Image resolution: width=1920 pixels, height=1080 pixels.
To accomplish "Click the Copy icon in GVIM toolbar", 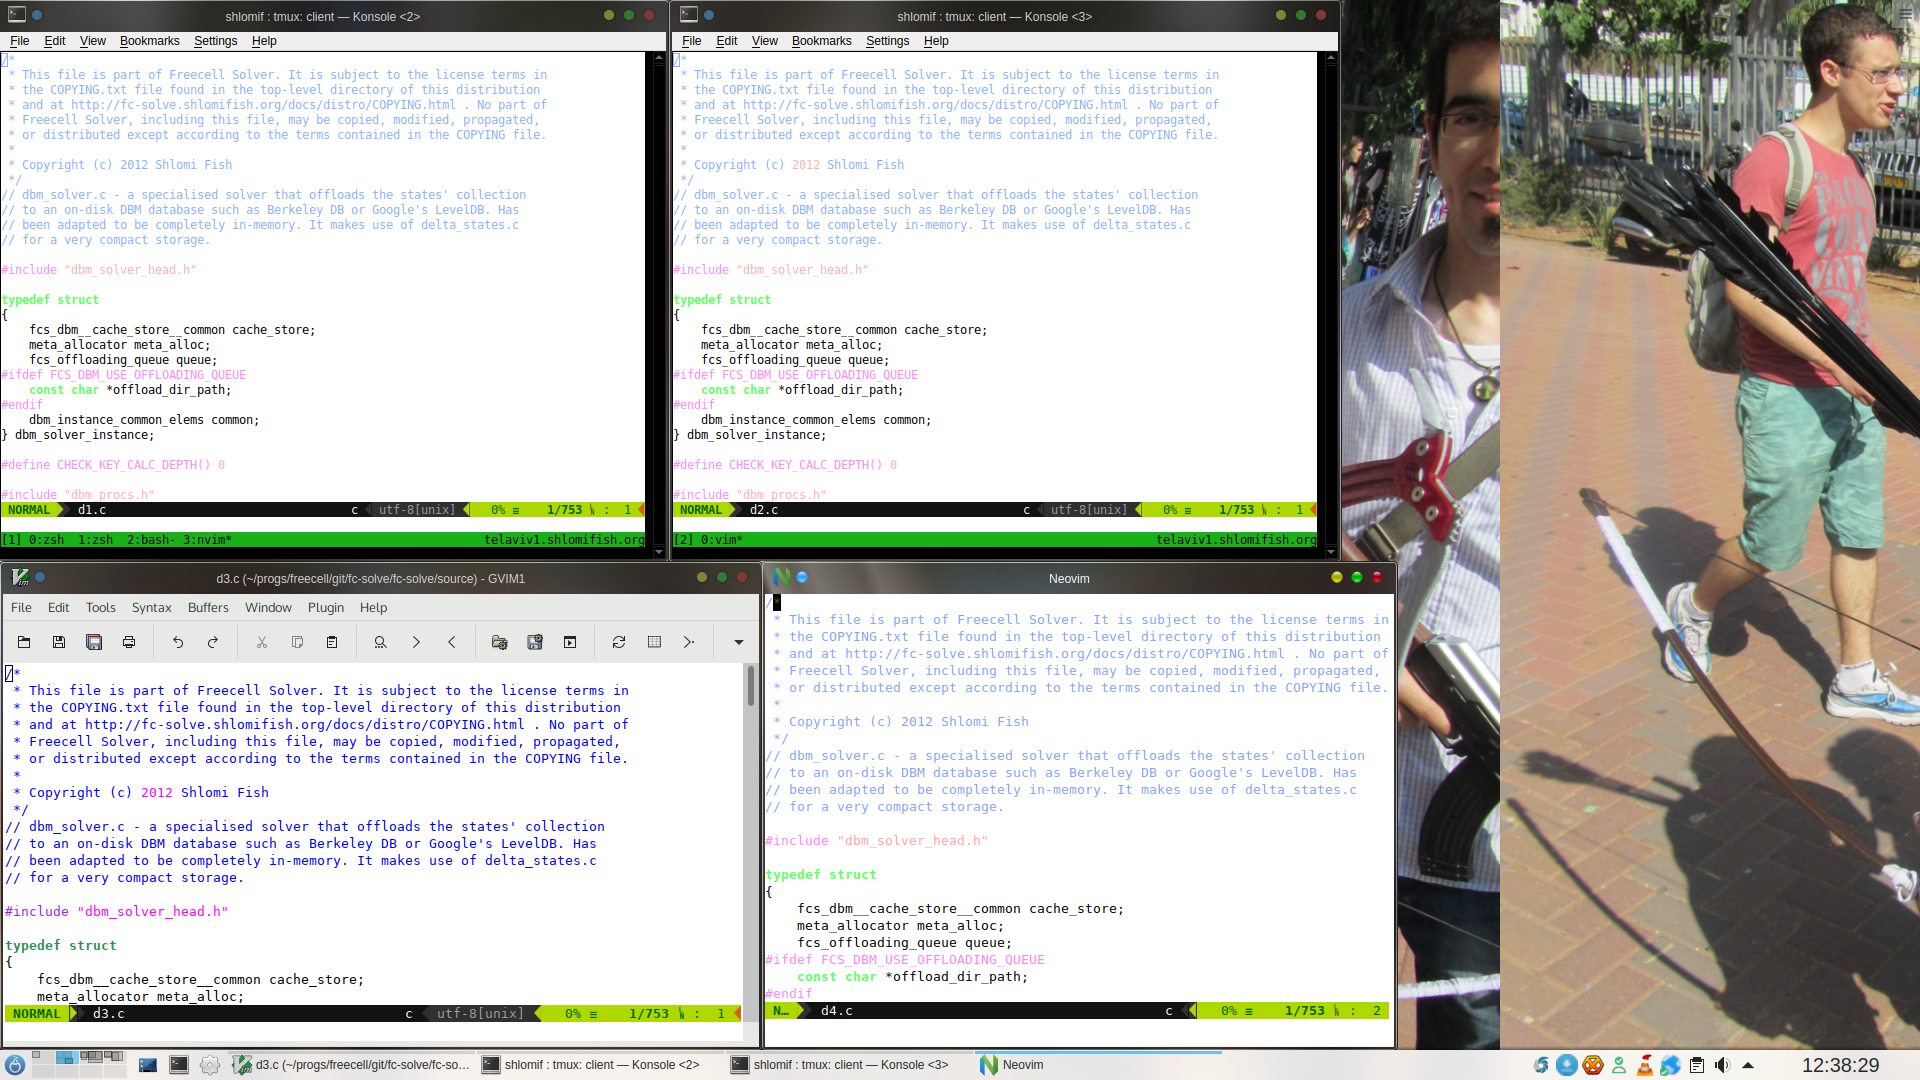I will (297, 643).
